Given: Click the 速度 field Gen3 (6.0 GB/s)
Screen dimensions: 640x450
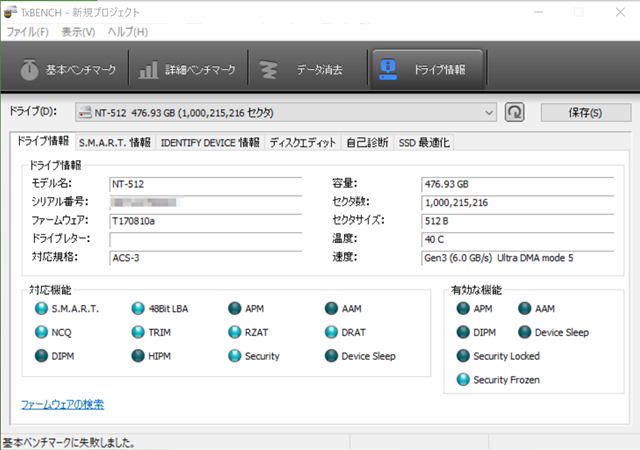Looking at the screenshot, I should [518, 258].
